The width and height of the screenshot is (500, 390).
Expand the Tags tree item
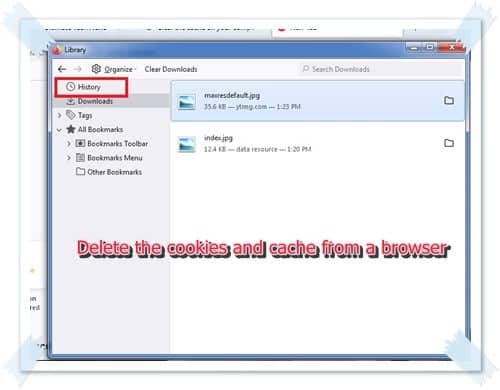coord(59,115)
